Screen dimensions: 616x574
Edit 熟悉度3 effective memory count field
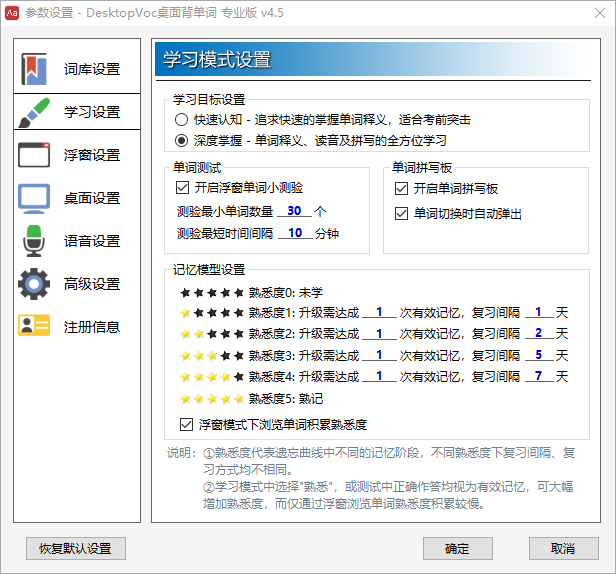[379, 355]
